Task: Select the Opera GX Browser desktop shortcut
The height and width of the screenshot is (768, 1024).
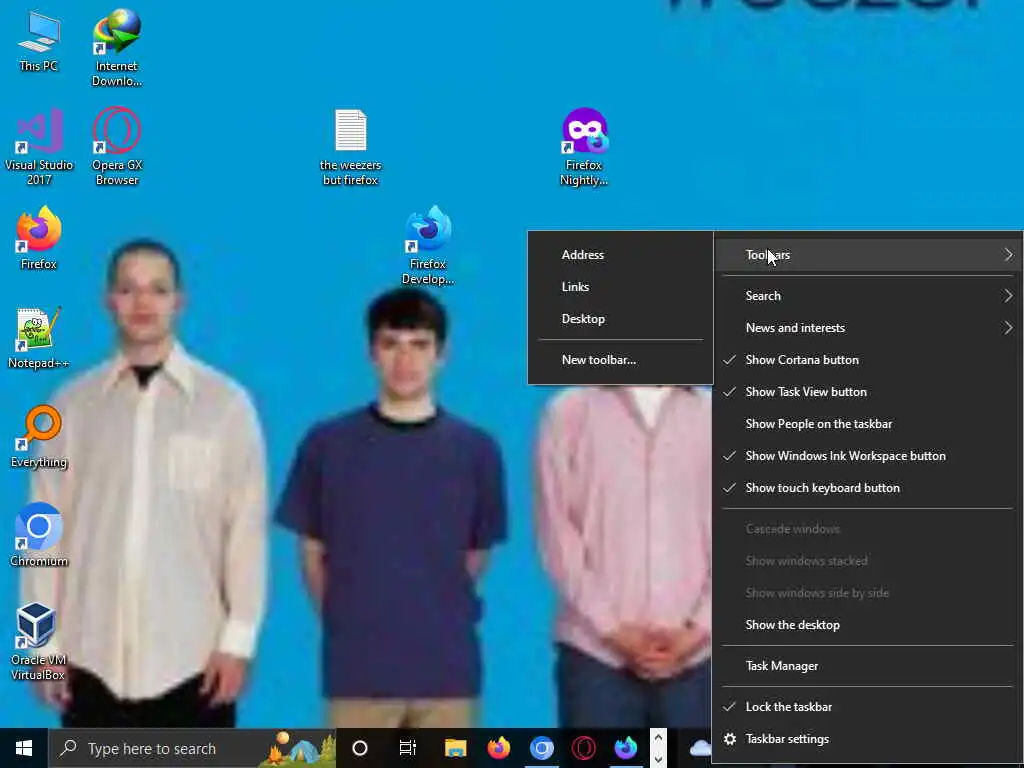Action: (117, 147)
